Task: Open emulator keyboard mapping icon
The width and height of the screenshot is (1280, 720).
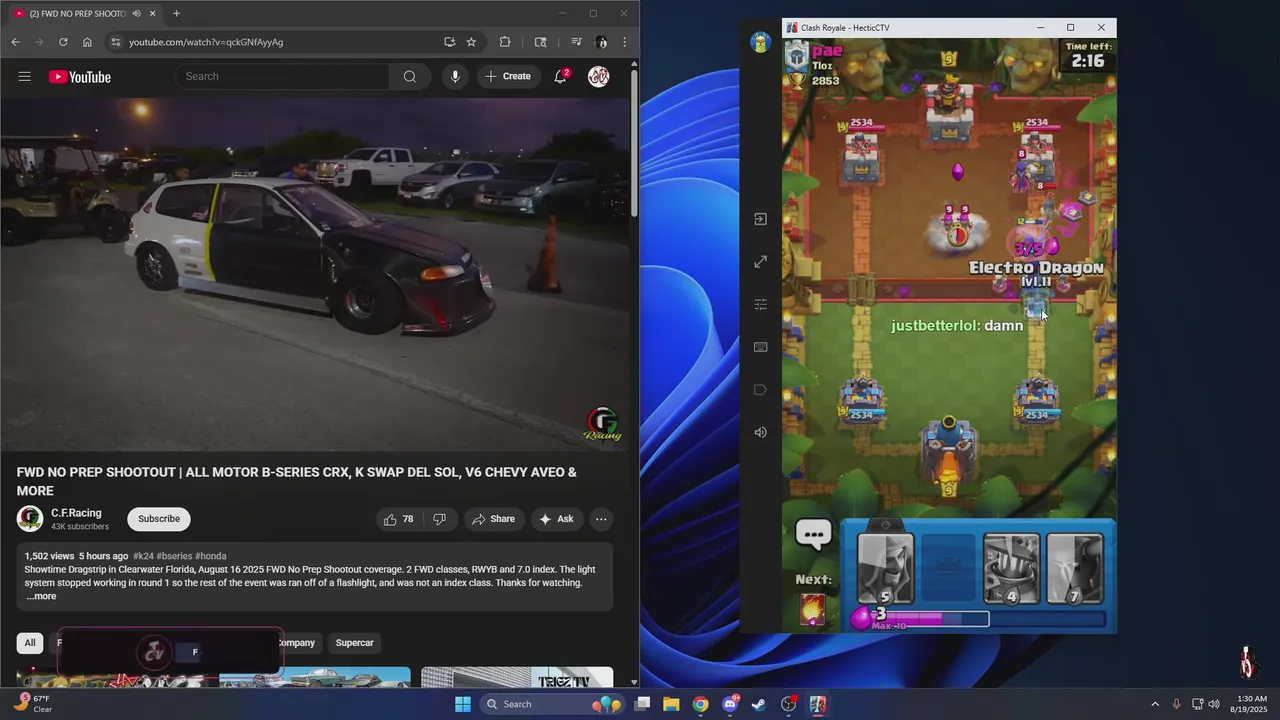Action: click(x=760, y=347)
